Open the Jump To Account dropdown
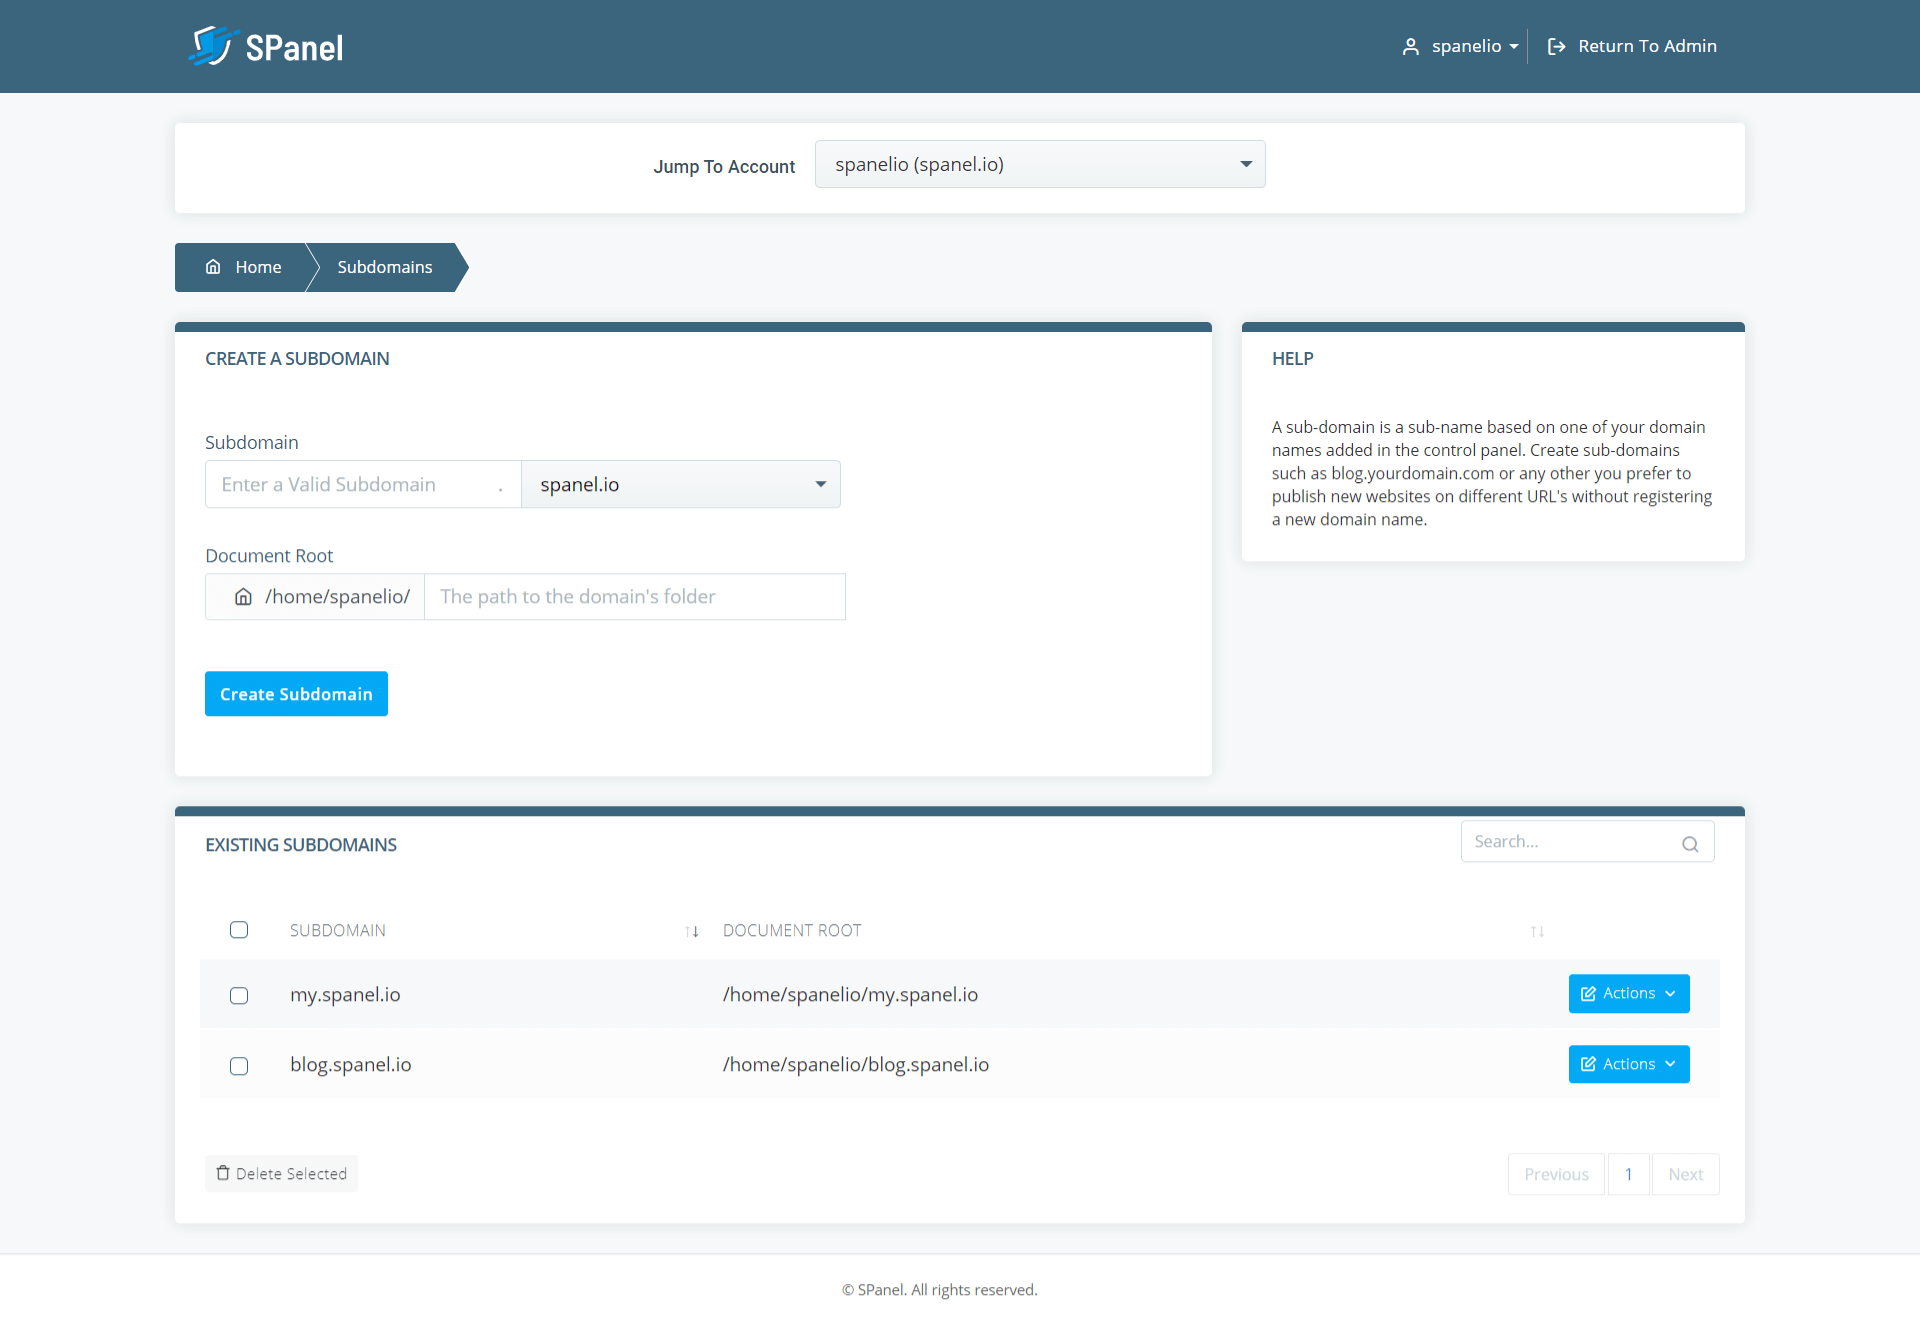Screen dimensions: 1920x1325 (x=1040, y=164)
